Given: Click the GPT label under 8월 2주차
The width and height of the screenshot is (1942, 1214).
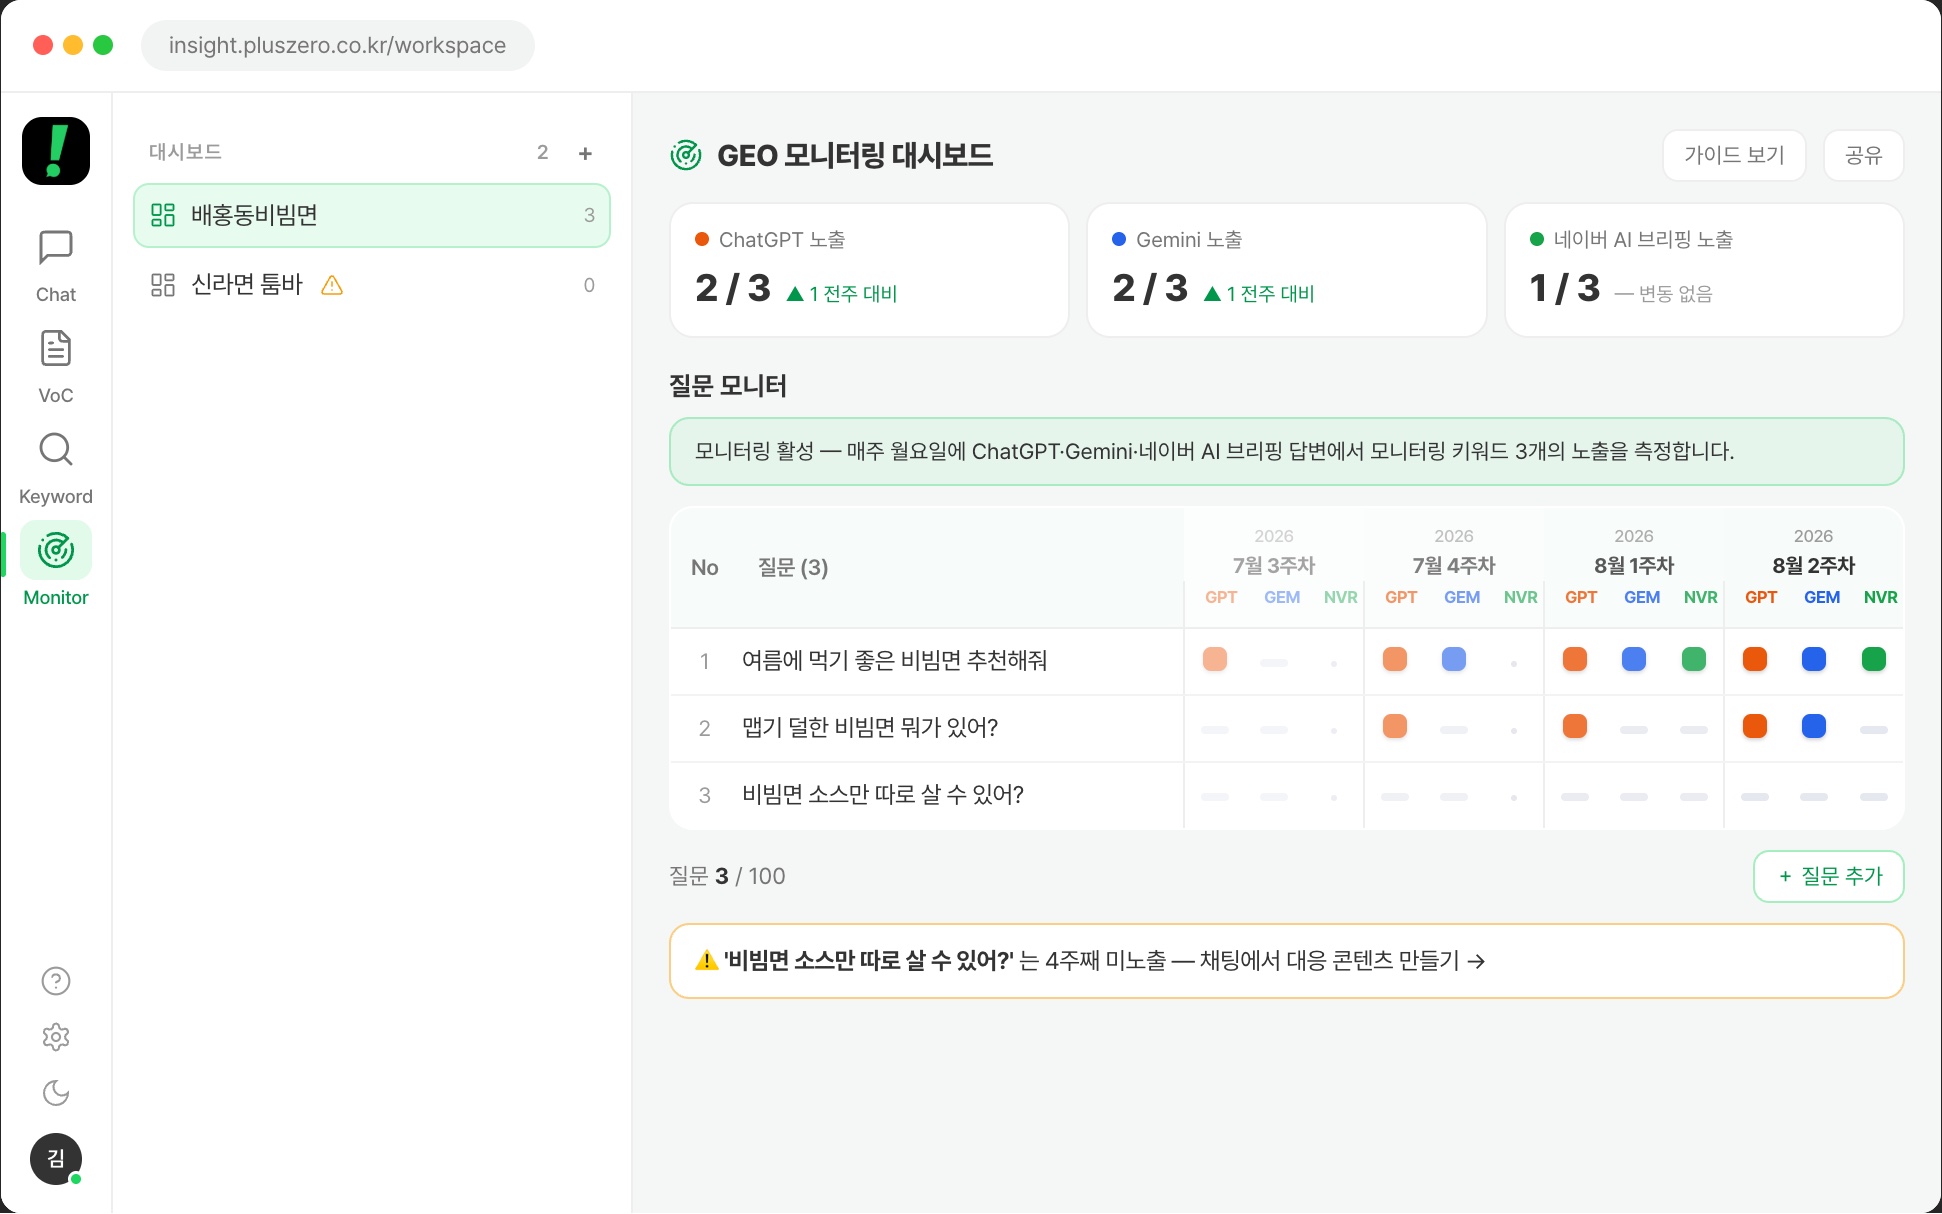Looking at the screenshot, I should 1760,597.
